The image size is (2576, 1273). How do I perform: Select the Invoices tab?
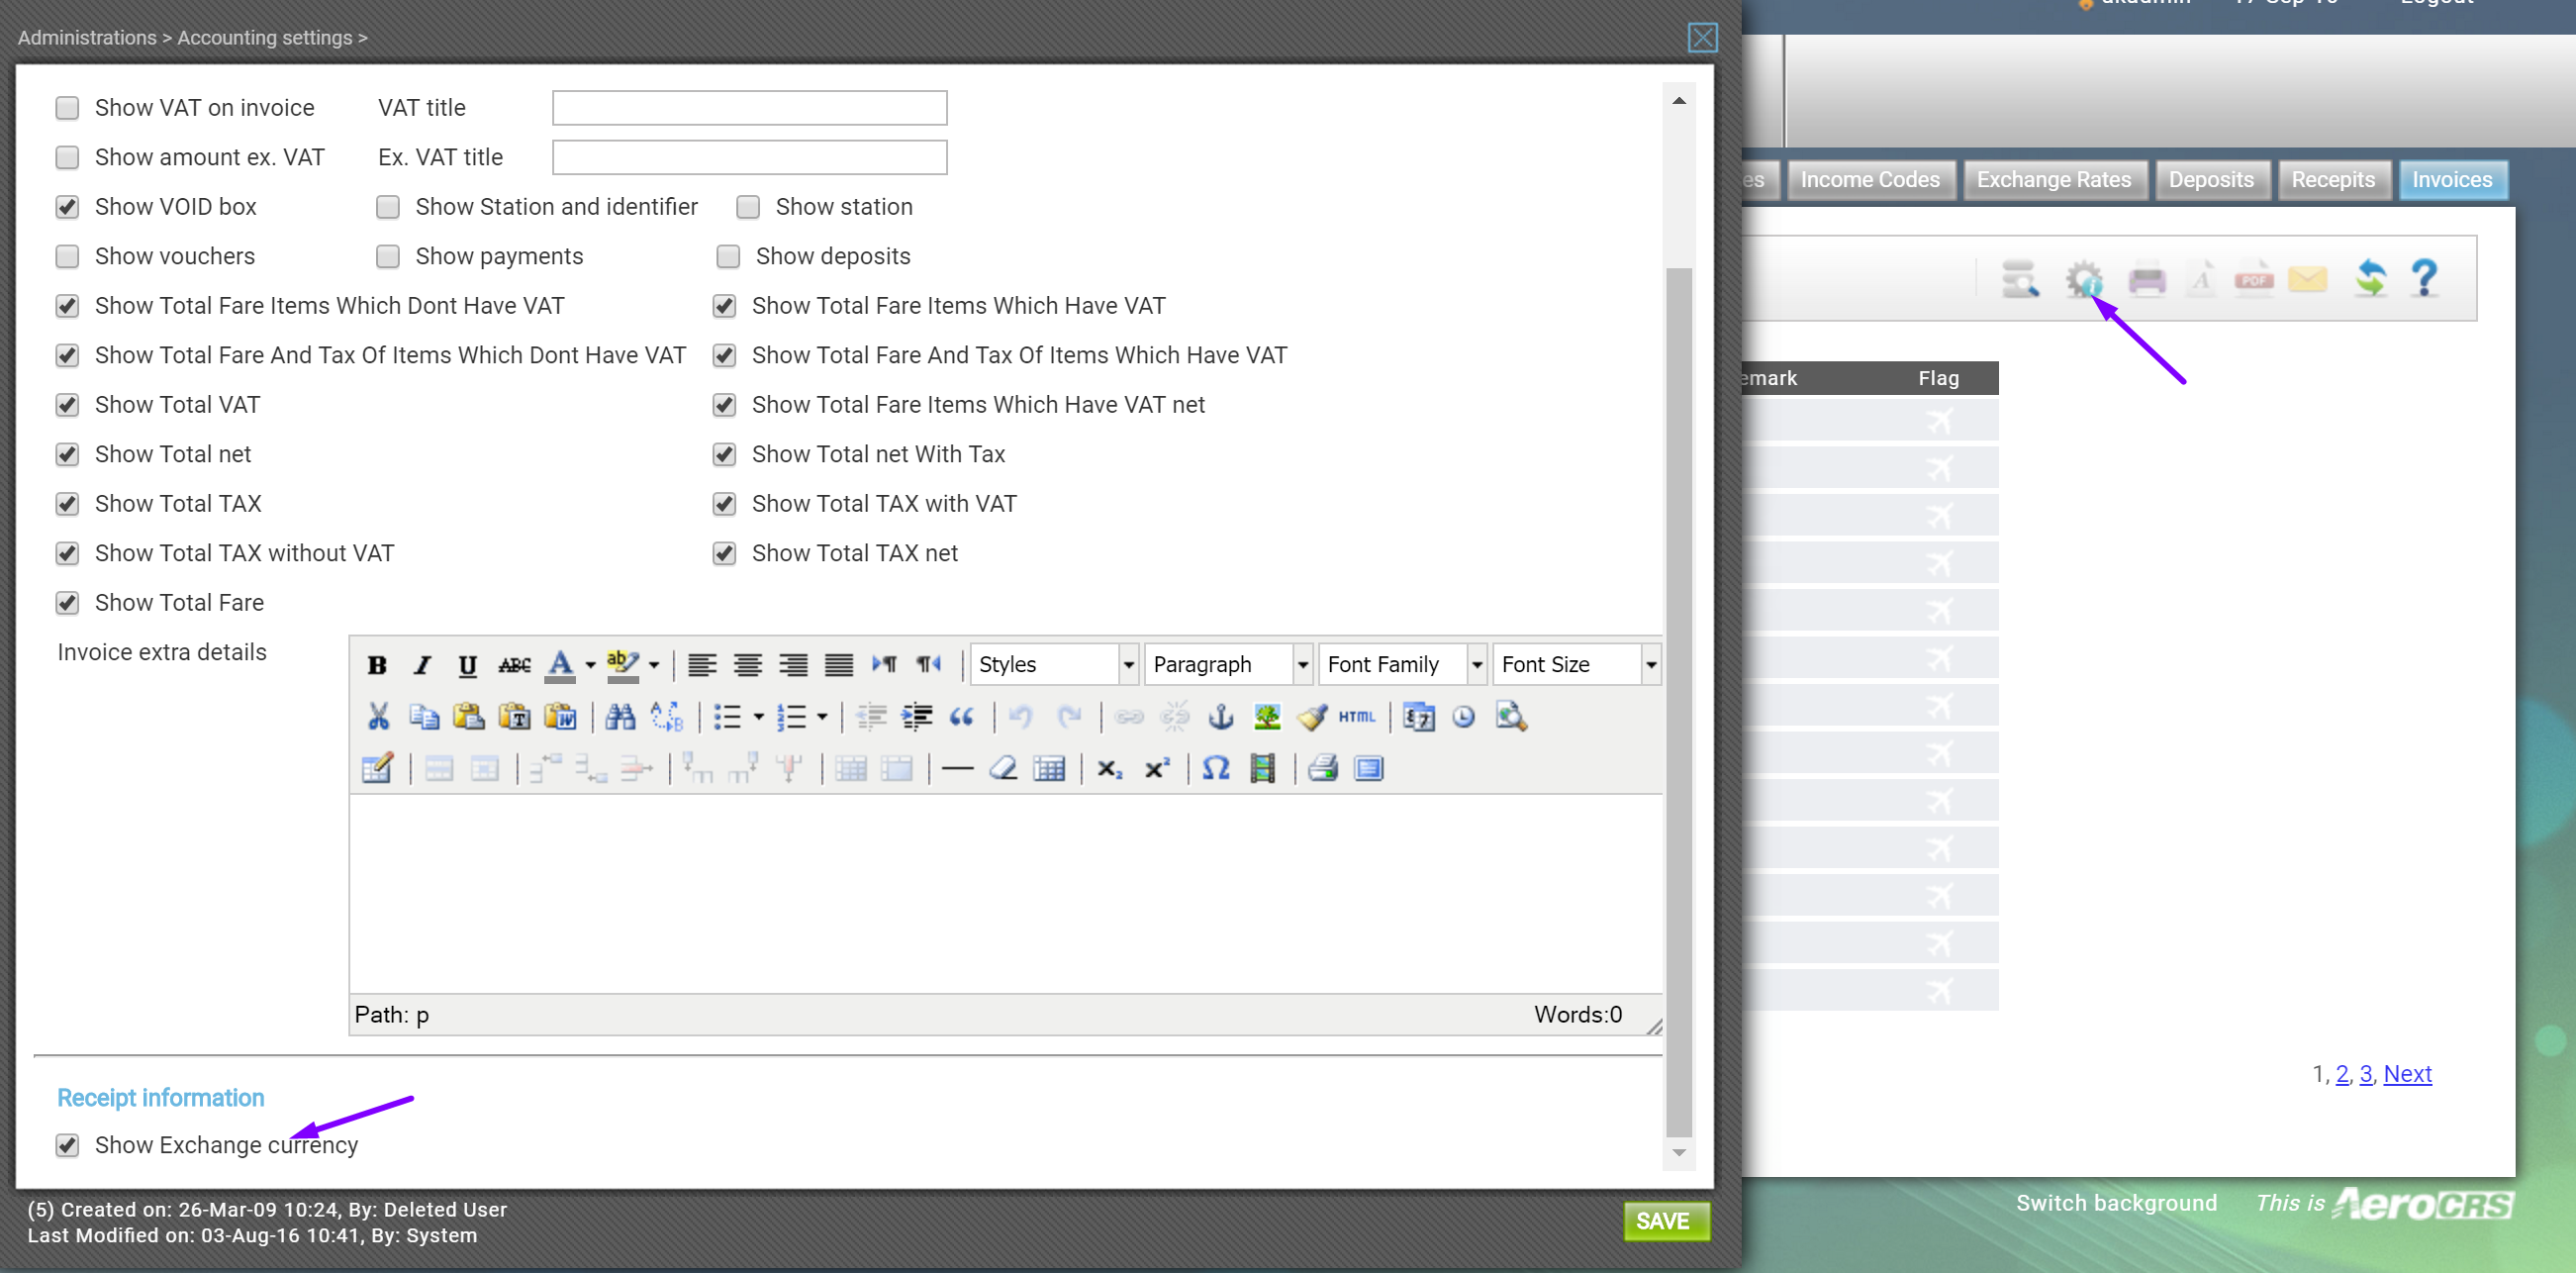pos(2452,180)
